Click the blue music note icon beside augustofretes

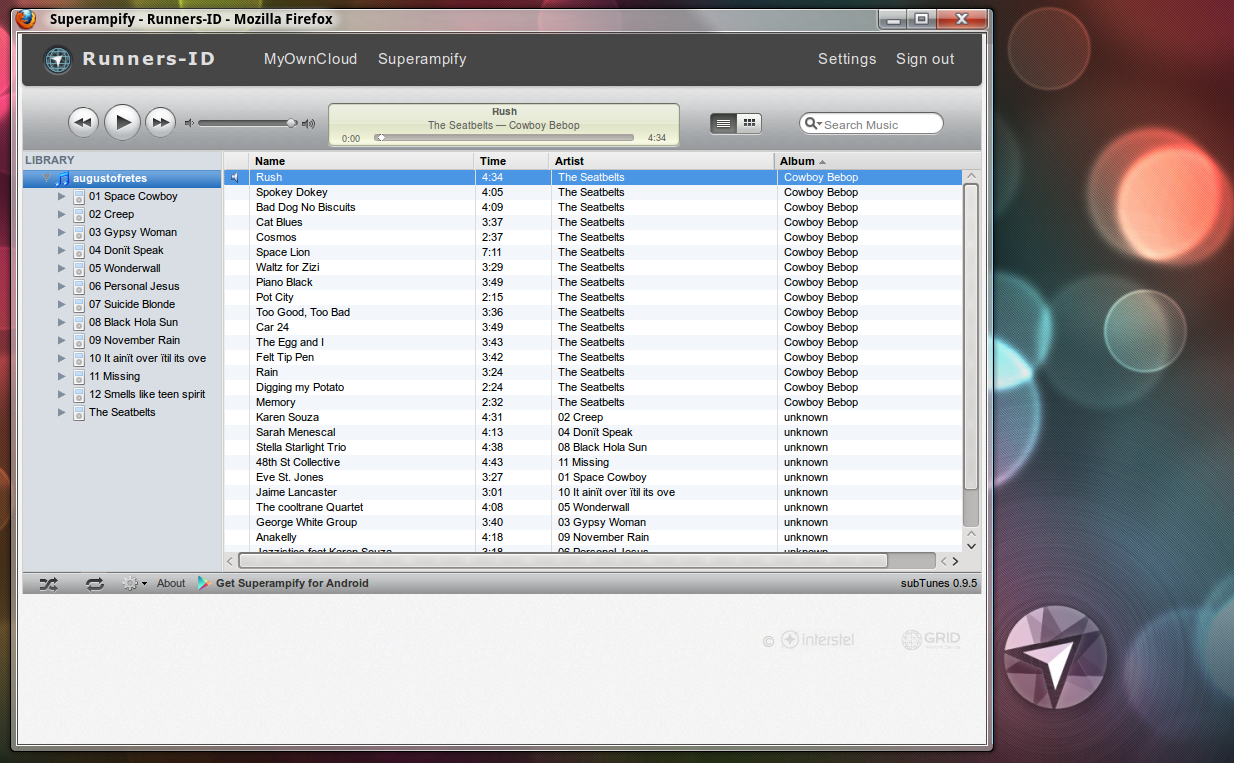click(x=62, y=178)
